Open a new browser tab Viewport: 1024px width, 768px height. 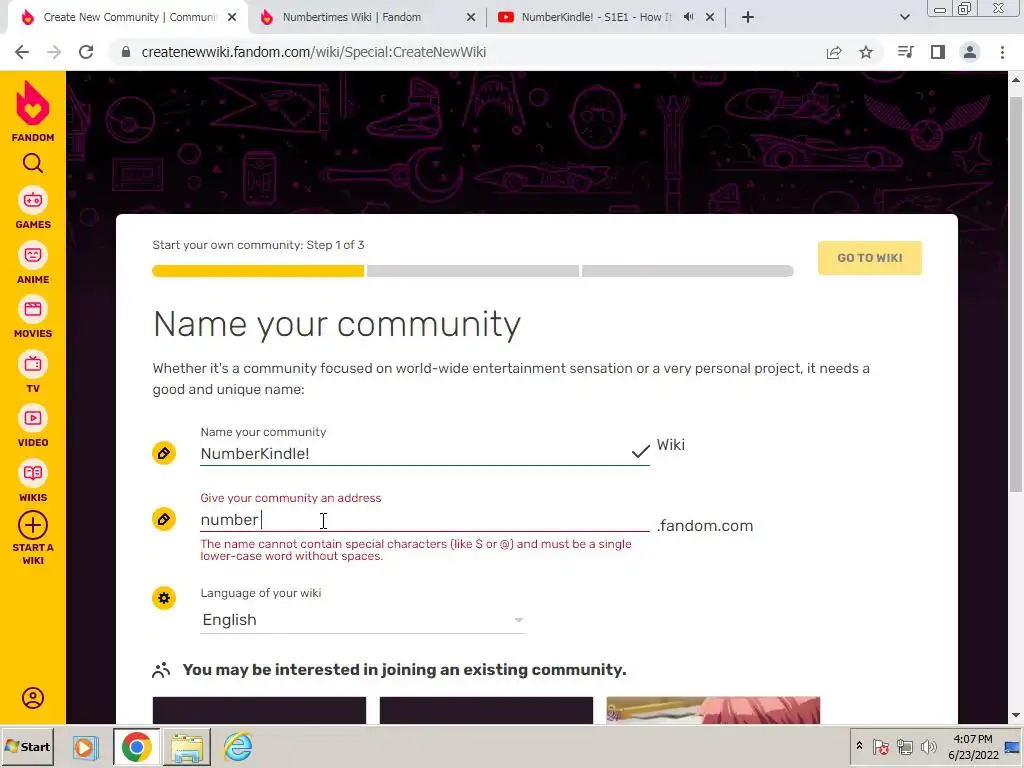tap(748, 17)
